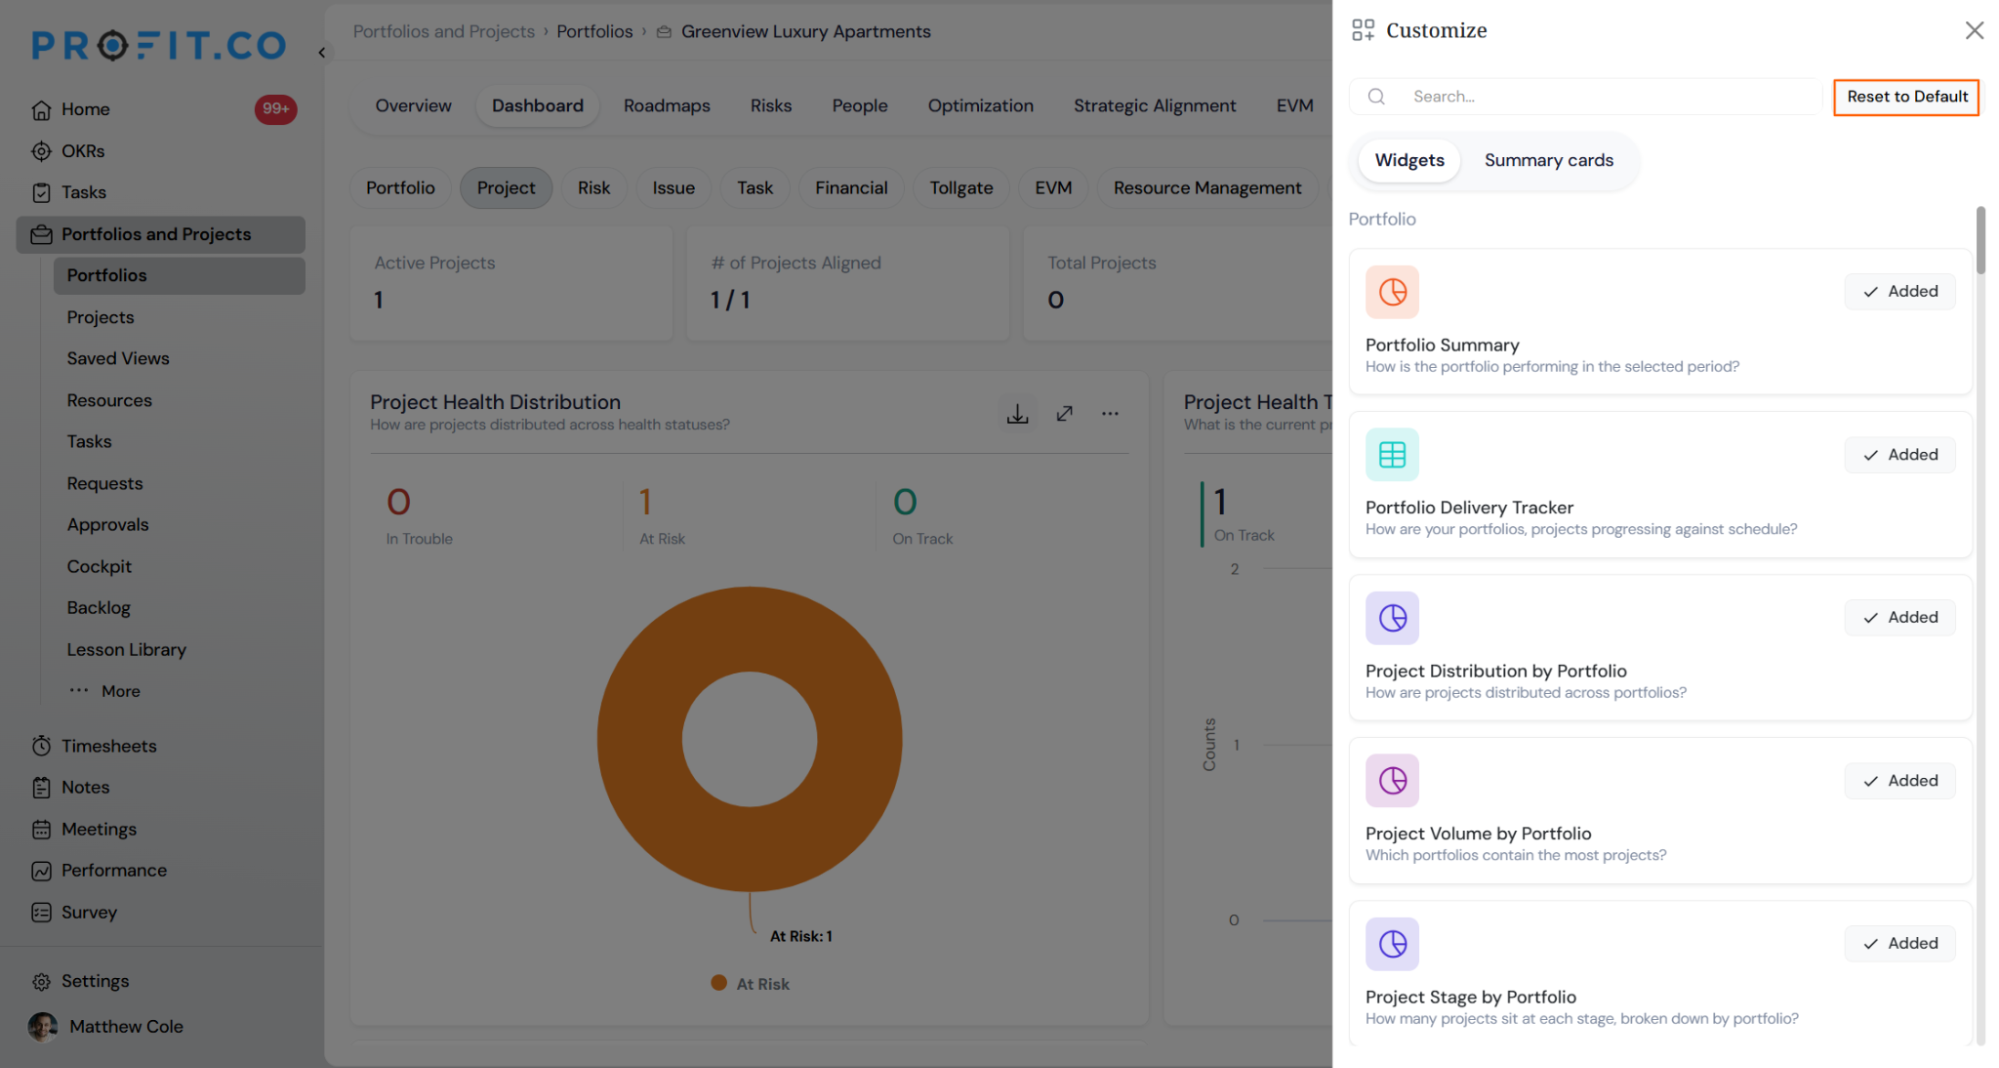Switch to the Summary cards tab
1999x1068 pixels.
tap(1548, 160)
